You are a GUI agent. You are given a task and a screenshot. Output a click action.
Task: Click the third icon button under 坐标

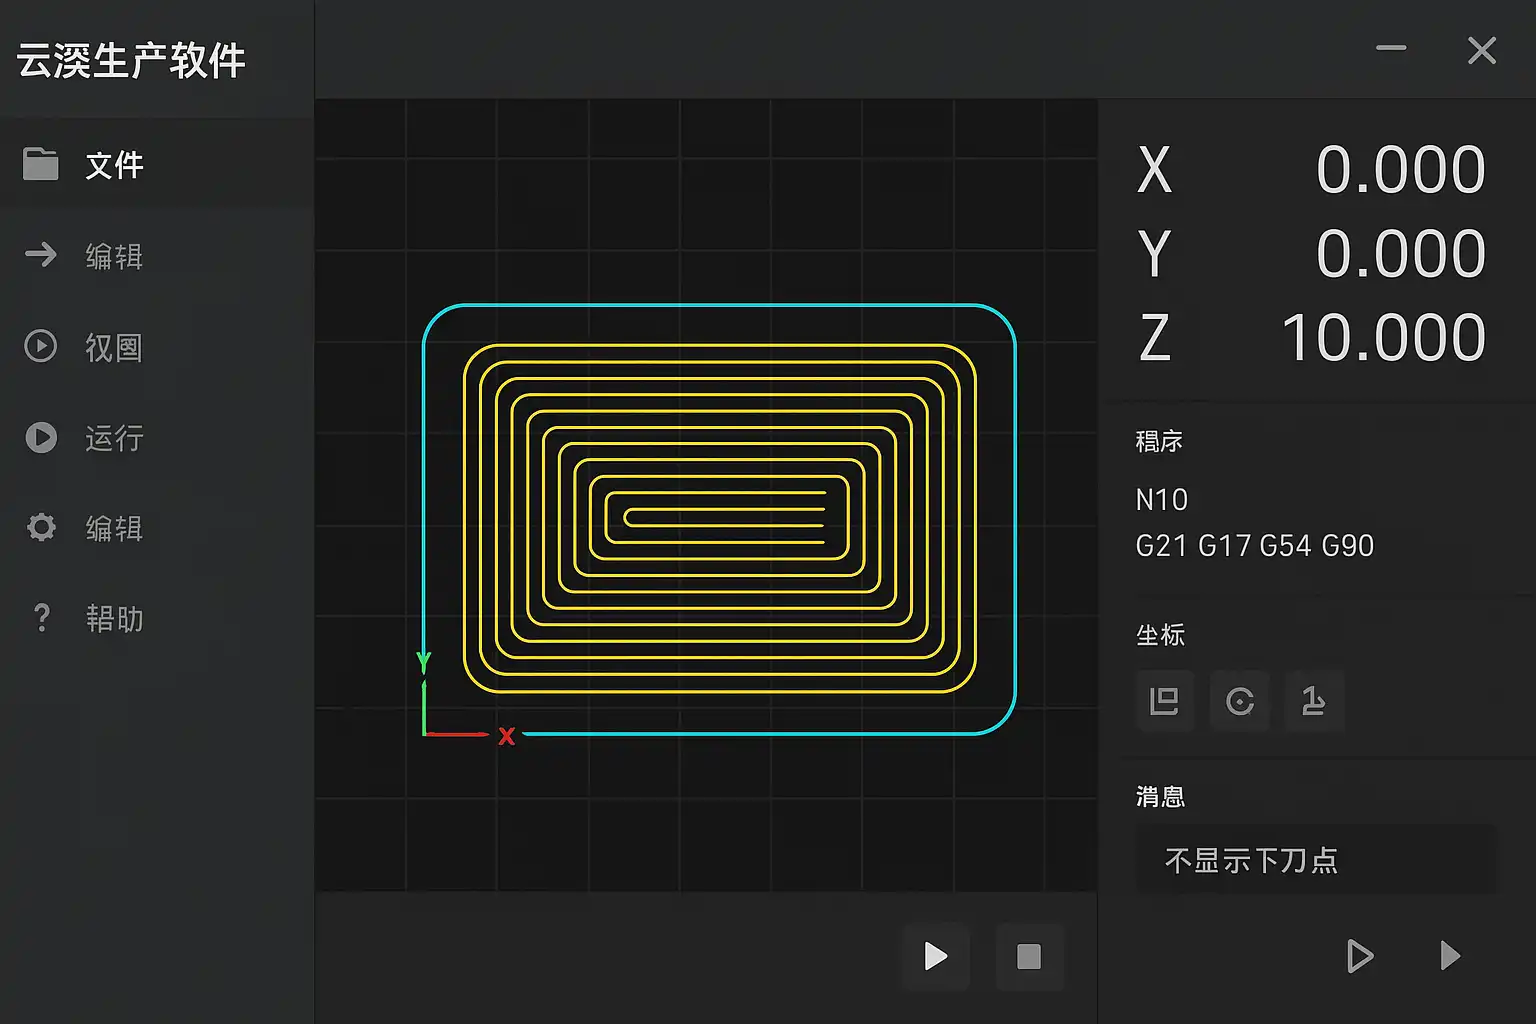[1313, 701]
